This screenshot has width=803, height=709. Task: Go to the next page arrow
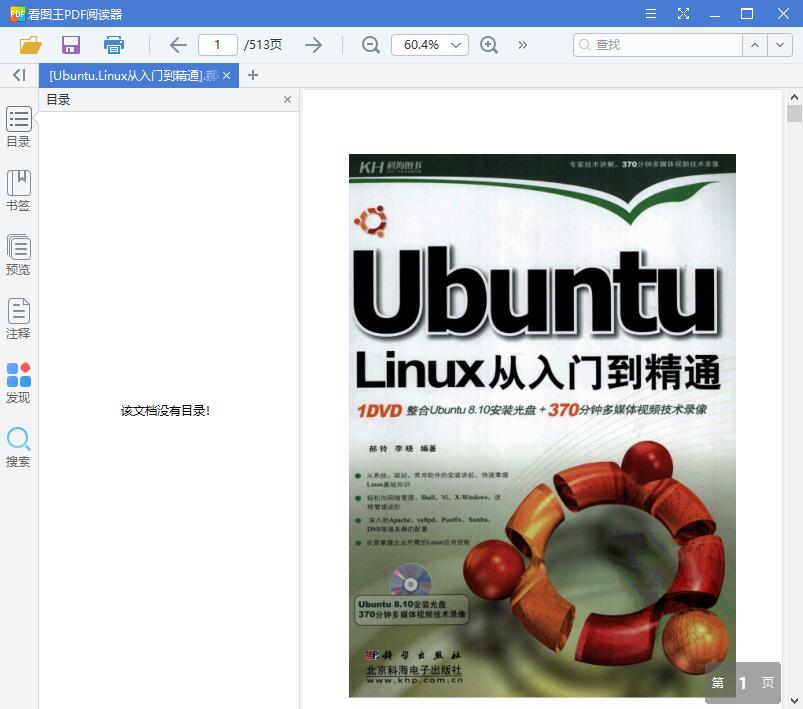(x=313, y=45)
